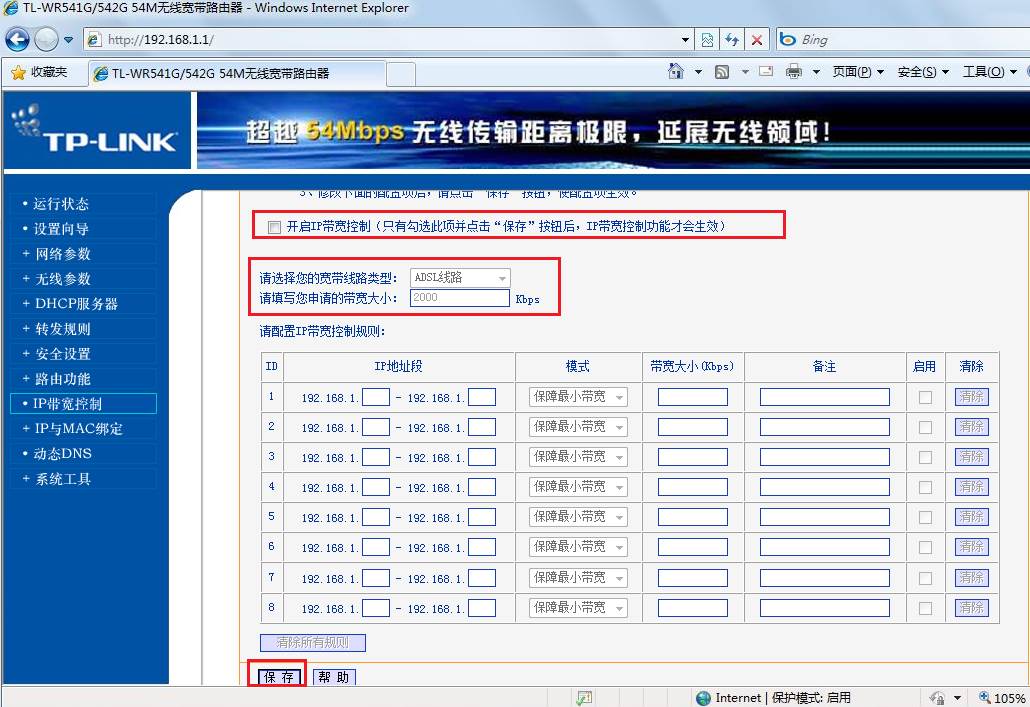Click 清除 button in row 4
The height and width of the screenshot is (707, 1030).
[972, 487]
